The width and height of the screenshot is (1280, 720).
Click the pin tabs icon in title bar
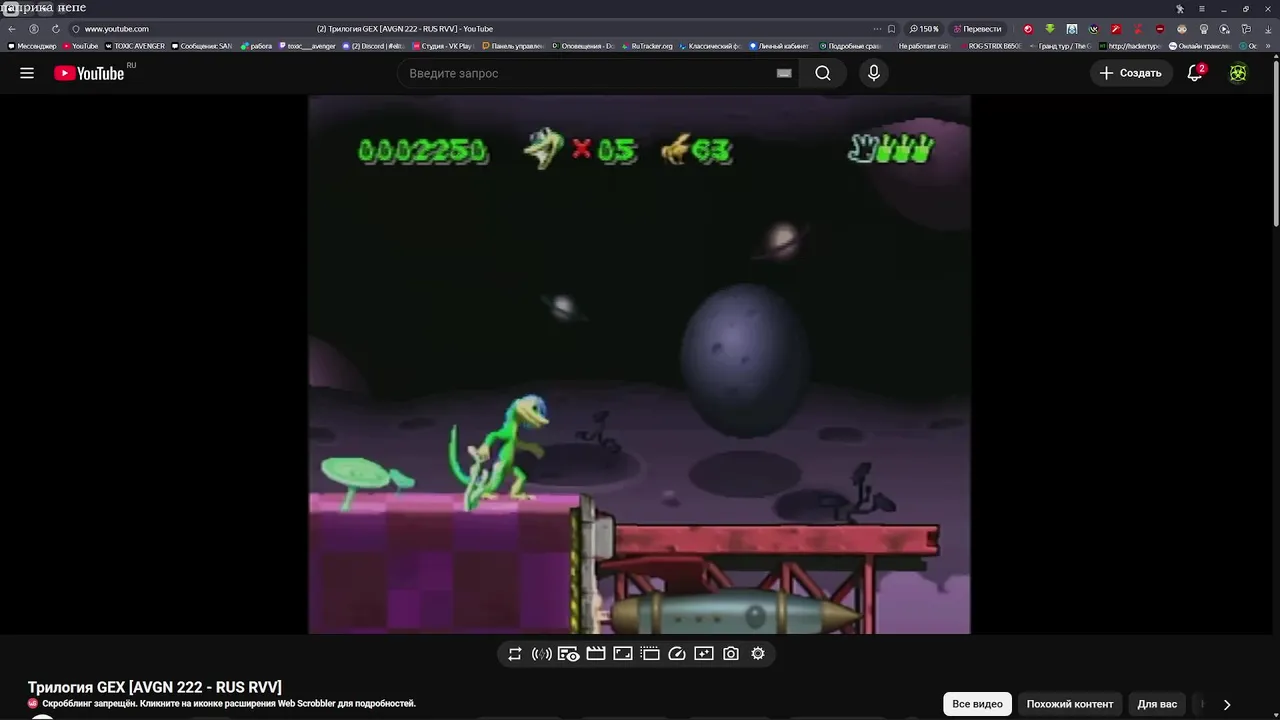[x=1180, y=9]
